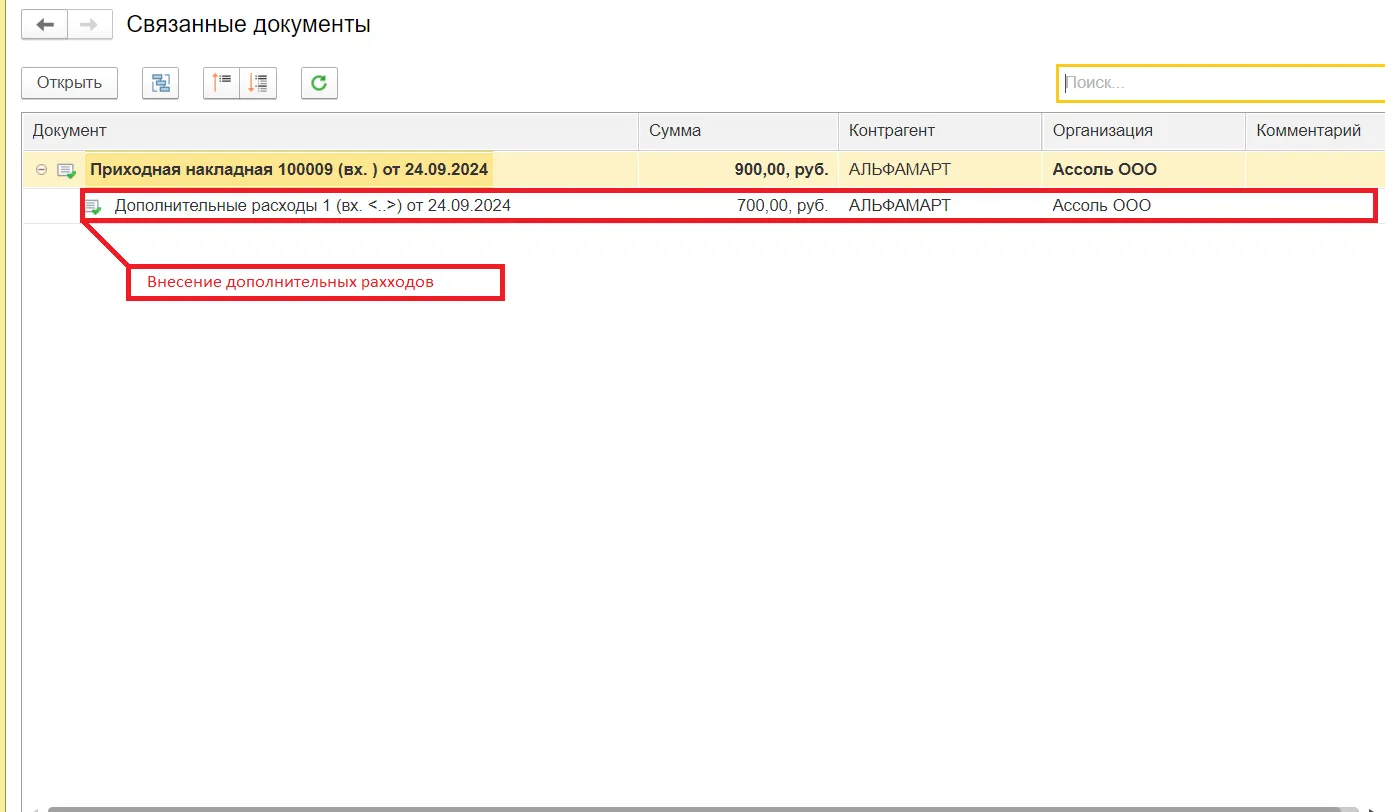Click document icon of Дополнительные расходы row
The height and width of the screenshot is (812, 1385).
93,207
